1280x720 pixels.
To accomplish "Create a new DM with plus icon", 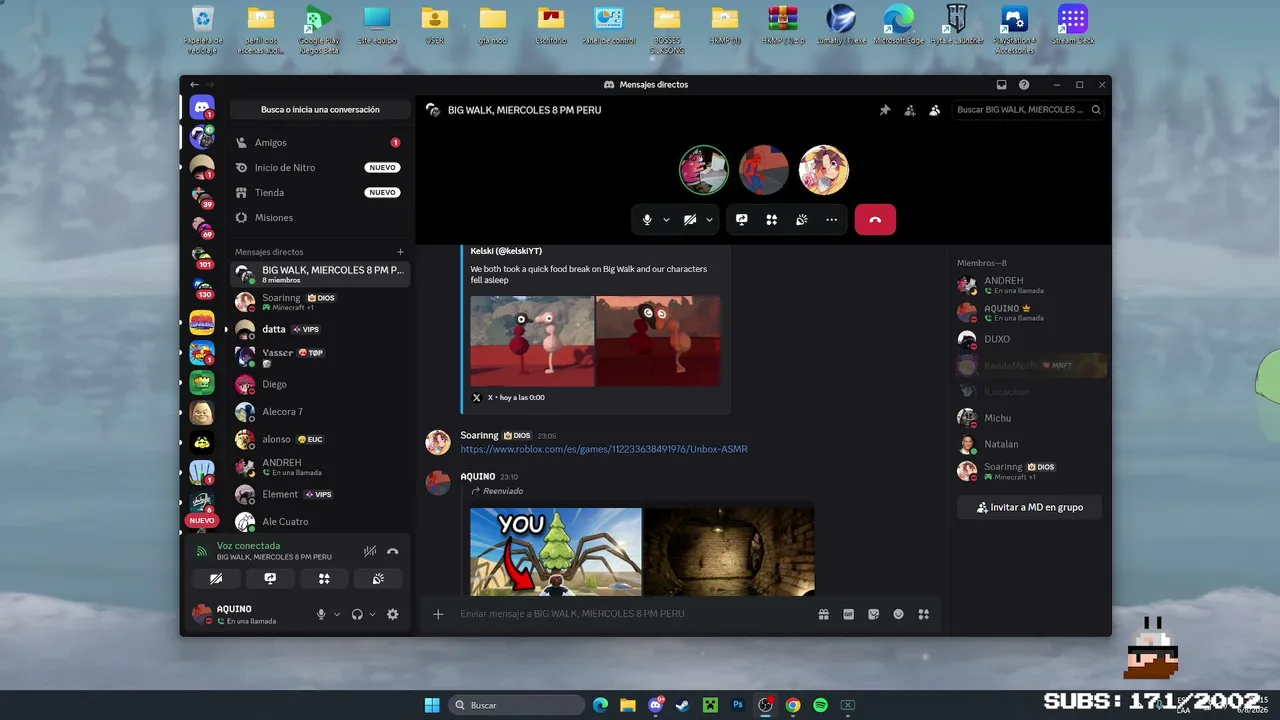I will (x=400, y=252).
